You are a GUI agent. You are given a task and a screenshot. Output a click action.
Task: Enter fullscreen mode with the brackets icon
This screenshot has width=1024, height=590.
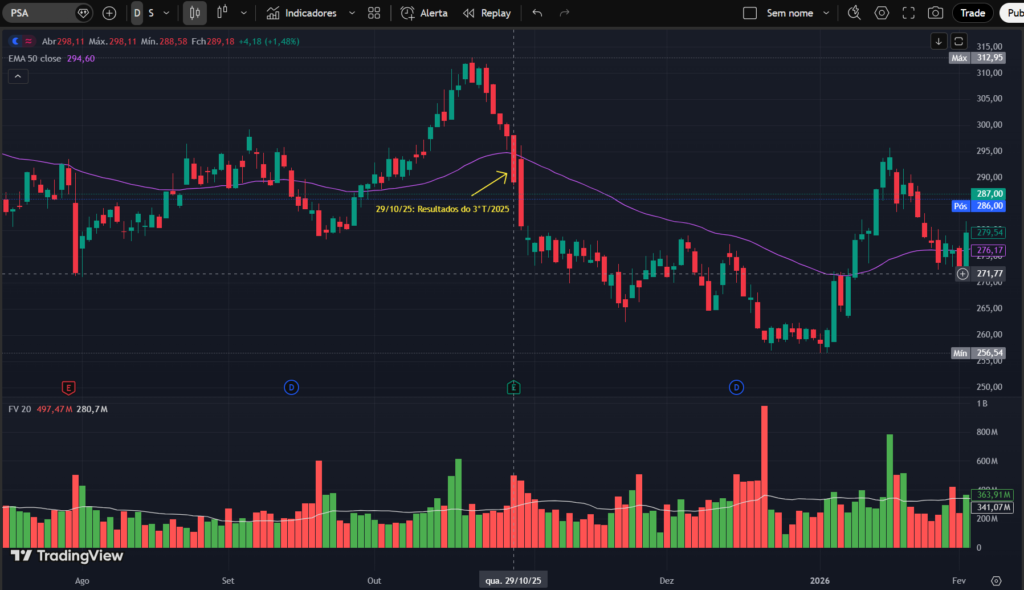[908, 12]
